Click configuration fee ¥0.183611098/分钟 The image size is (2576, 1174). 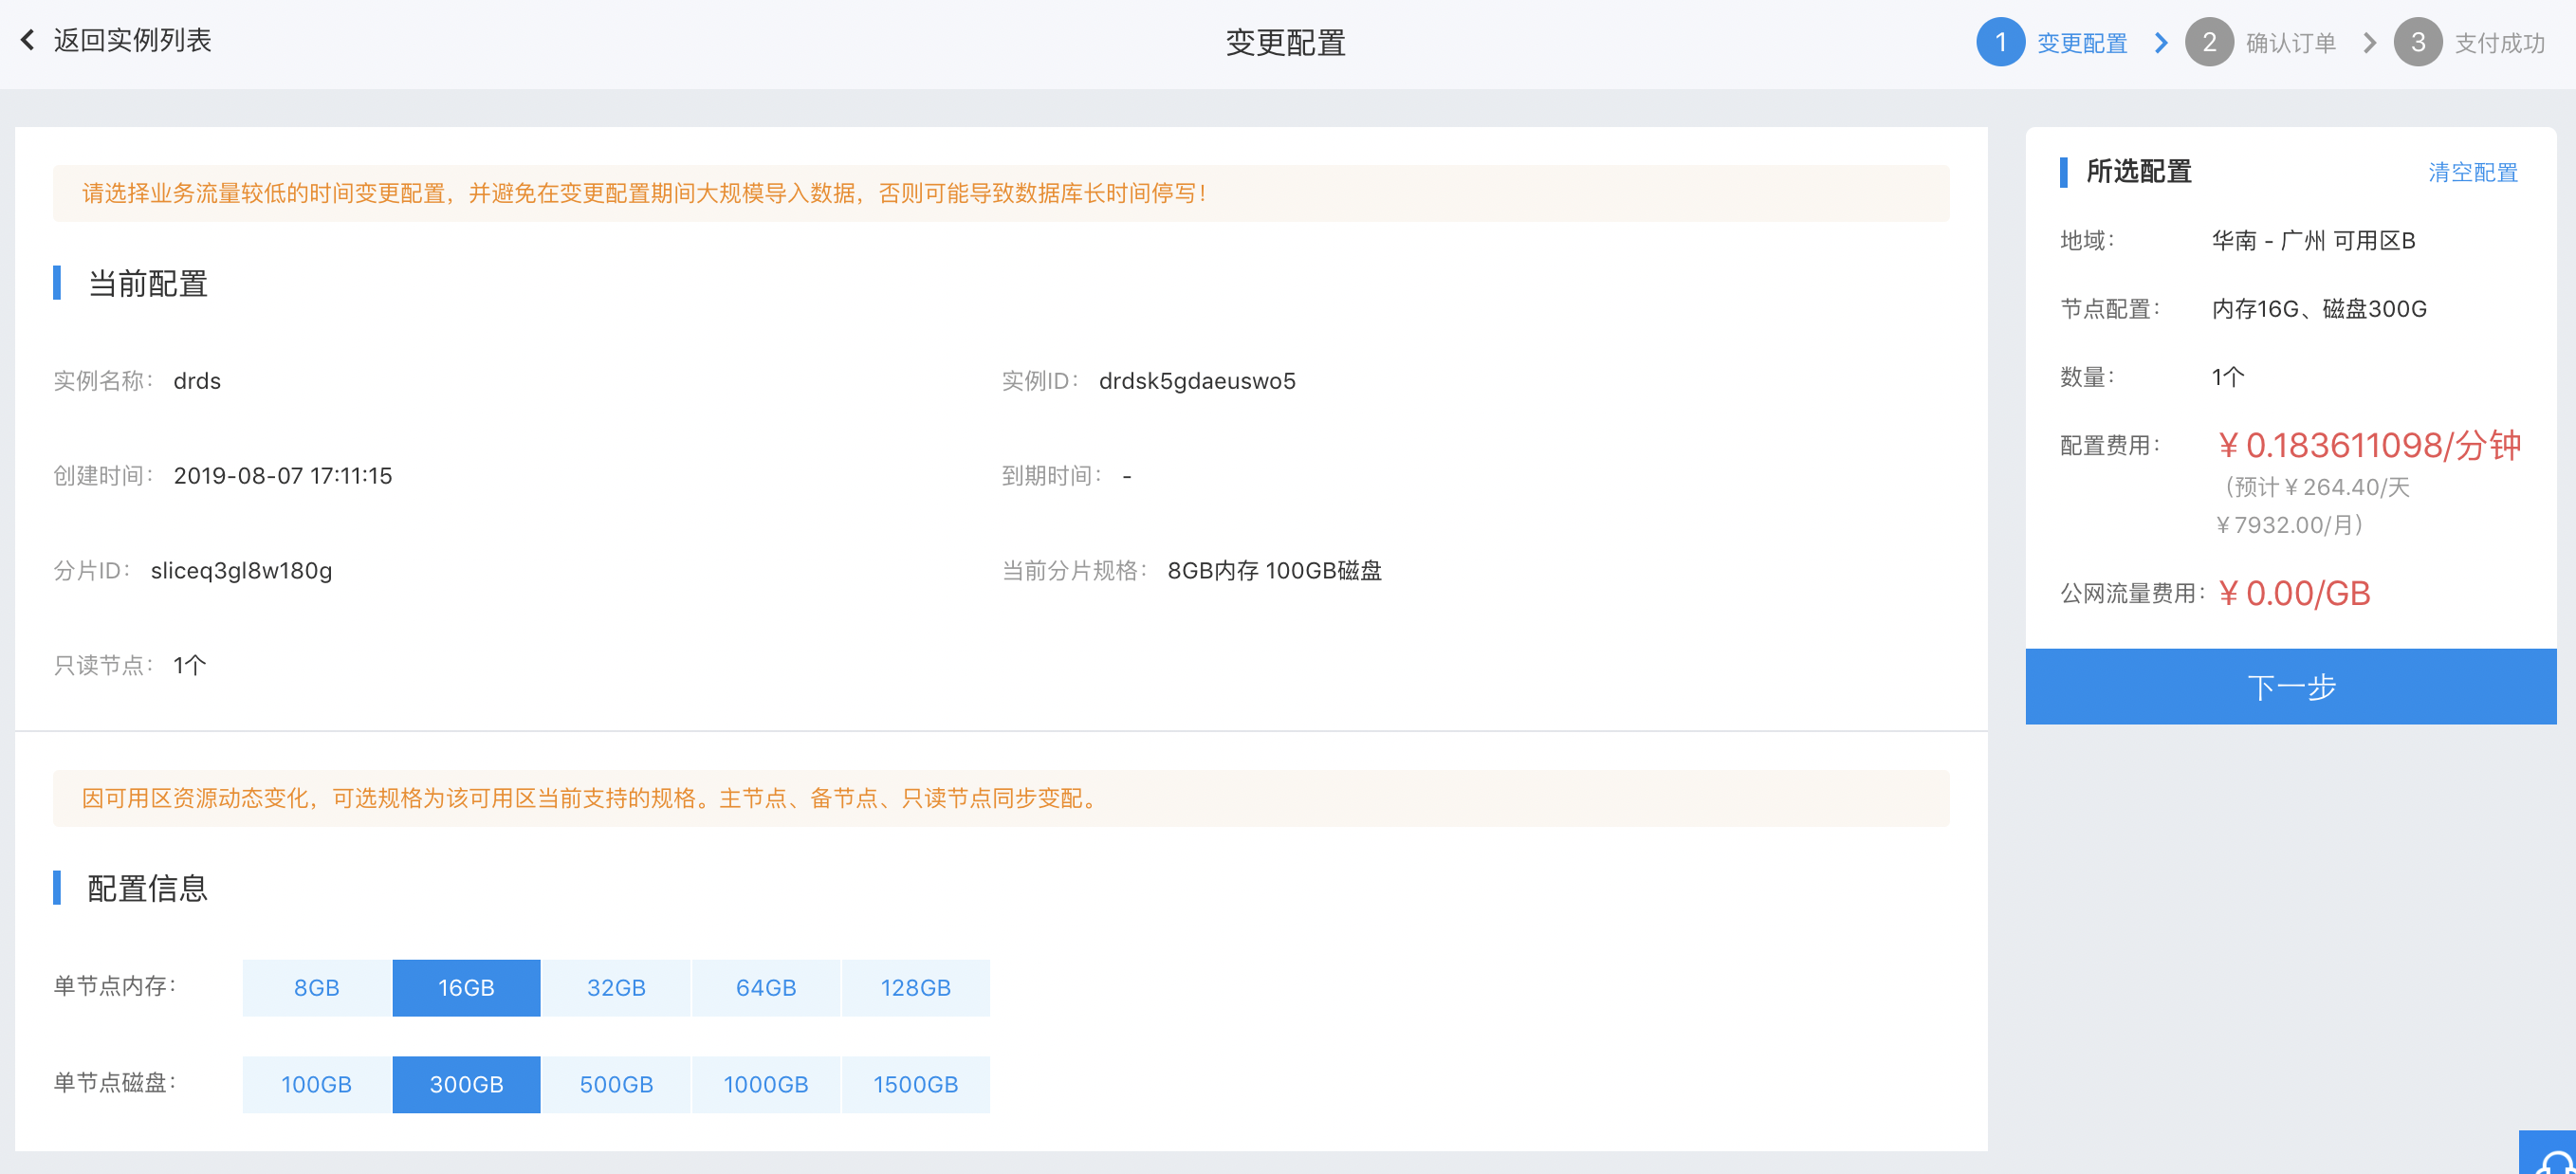(x=2367, y=445)
